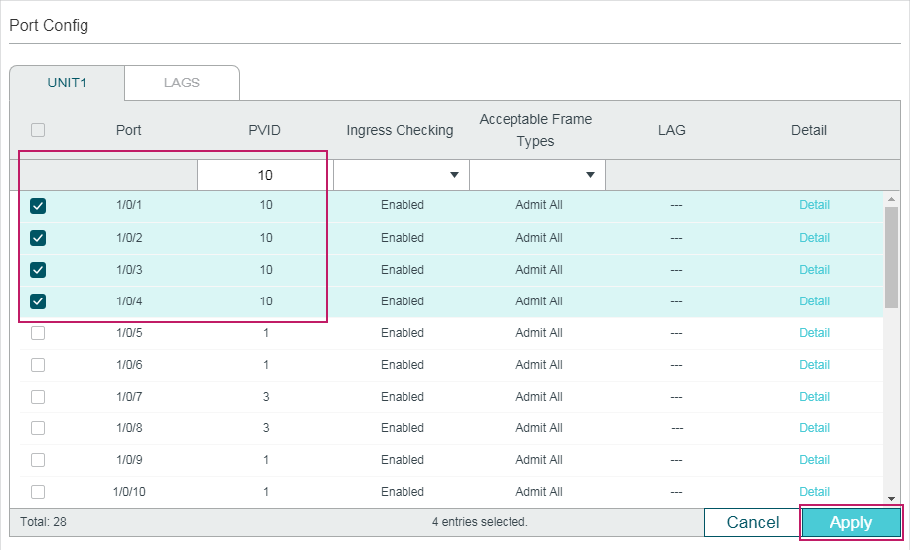Viewport: 910px width, 550px height.
Task: Open Detail link for port 1/0/9
Action: tap(814, 459)
